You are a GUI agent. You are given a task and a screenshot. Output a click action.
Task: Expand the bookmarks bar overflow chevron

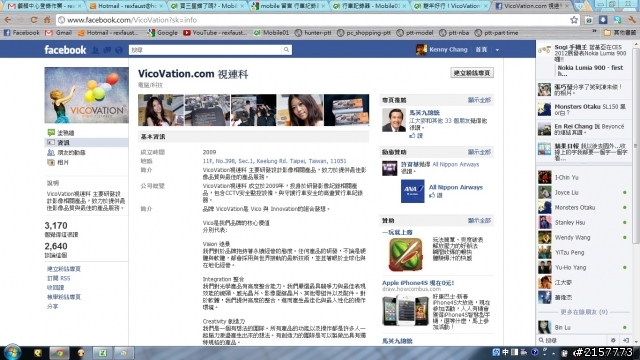[594, 32]
